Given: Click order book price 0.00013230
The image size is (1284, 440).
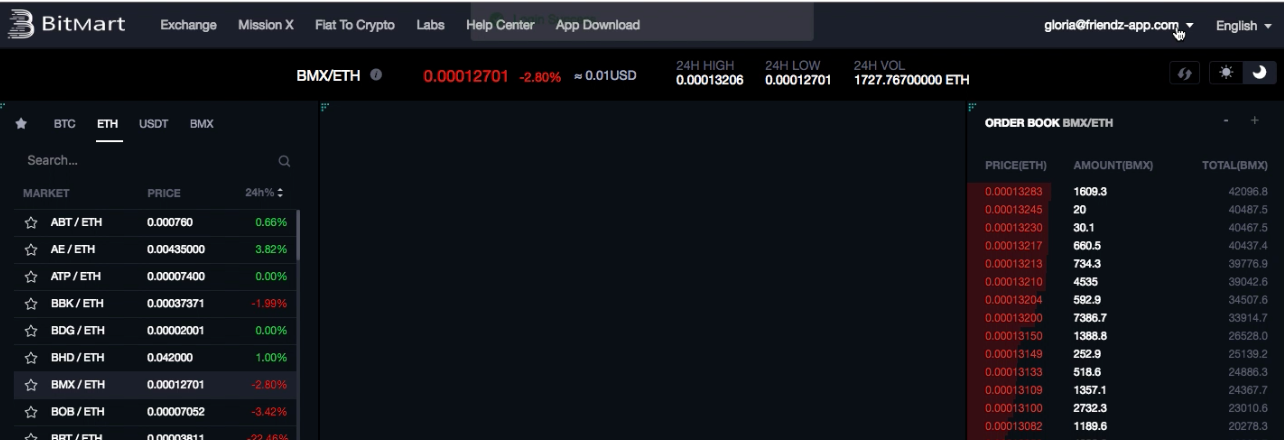Looking at the screenshot, I should point(1014,227).
